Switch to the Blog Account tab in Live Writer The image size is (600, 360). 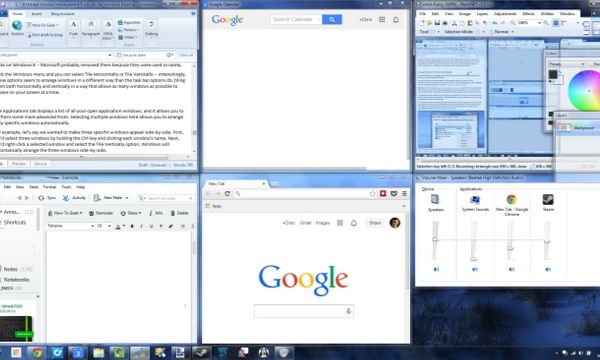[x=63, y=14]
